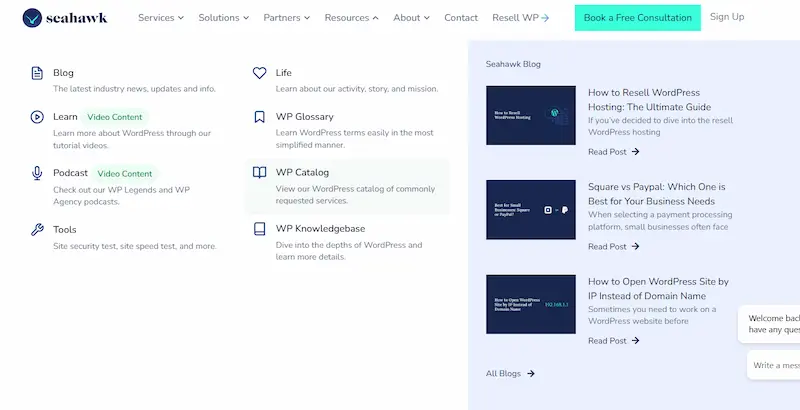Click the Resell WordPress Hosting thumbnail
The image size is (800, 410).
click(x=531, y=115)
